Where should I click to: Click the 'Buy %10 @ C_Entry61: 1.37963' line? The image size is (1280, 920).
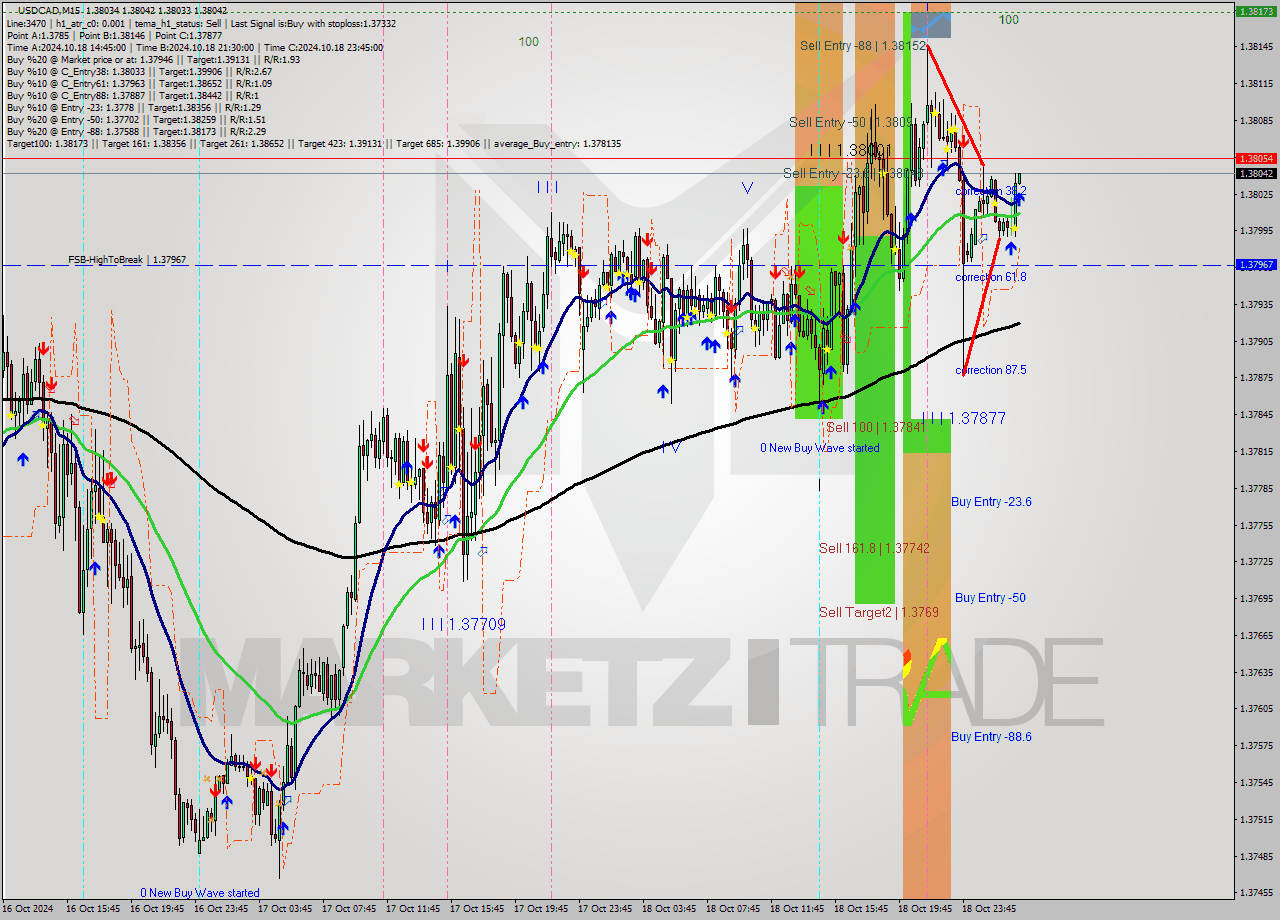tap(139, 83)
